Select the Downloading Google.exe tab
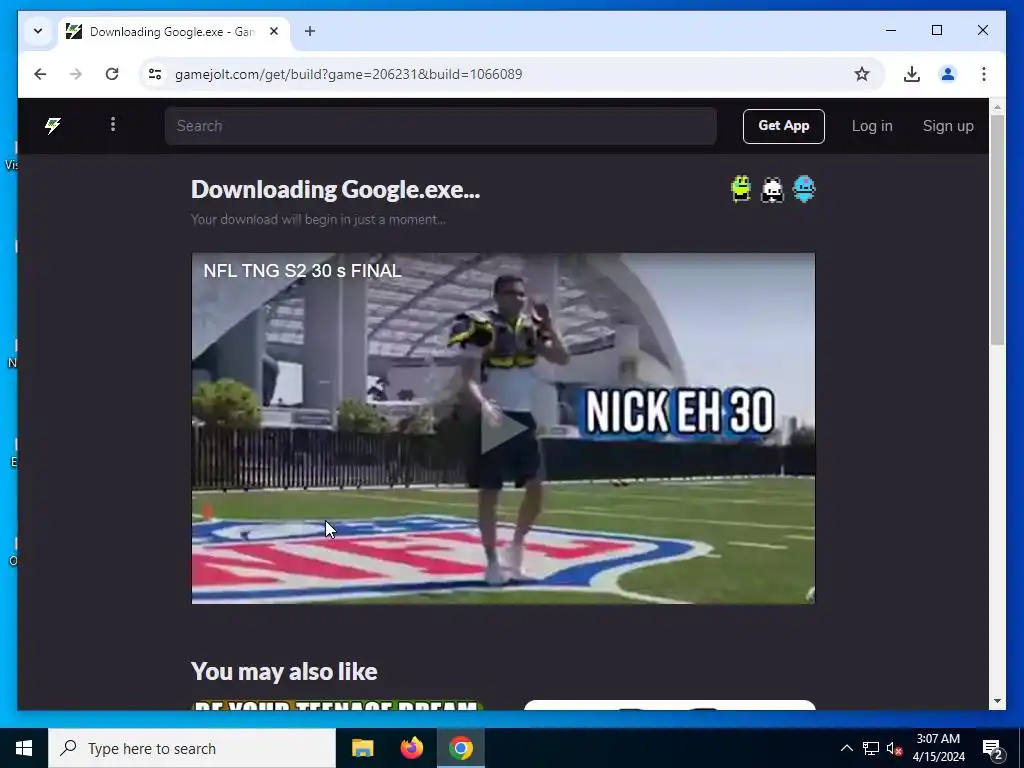The width and height of the screenshot is (1024, 768). click(174, 31)
